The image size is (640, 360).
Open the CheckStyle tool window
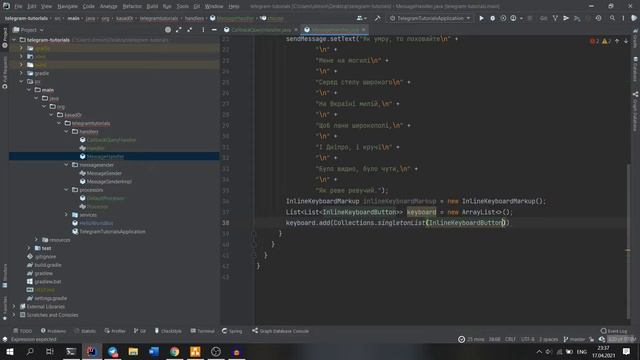(x=168, y=331)
